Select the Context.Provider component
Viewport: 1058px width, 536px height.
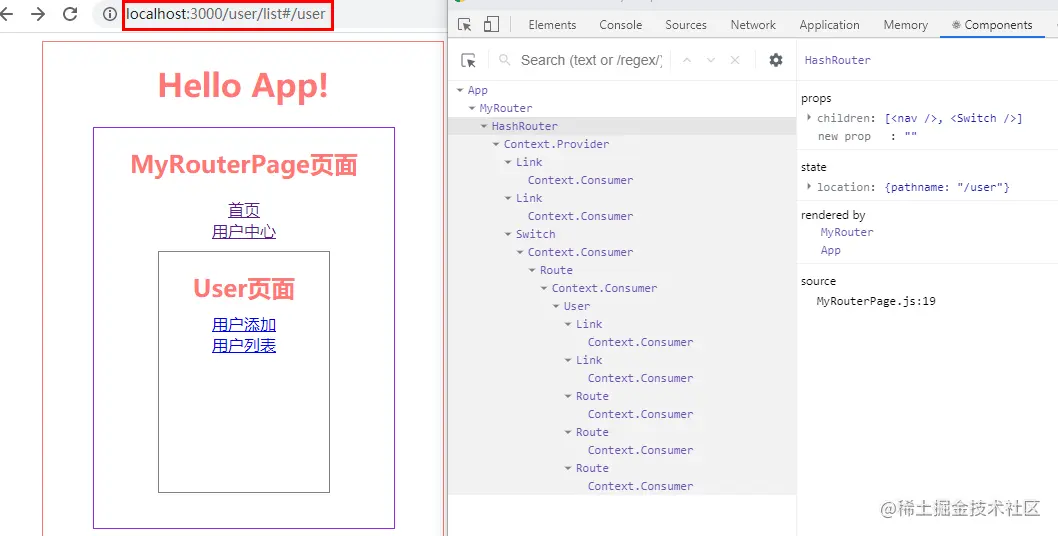pyautogui.click(x=556, y=144)
